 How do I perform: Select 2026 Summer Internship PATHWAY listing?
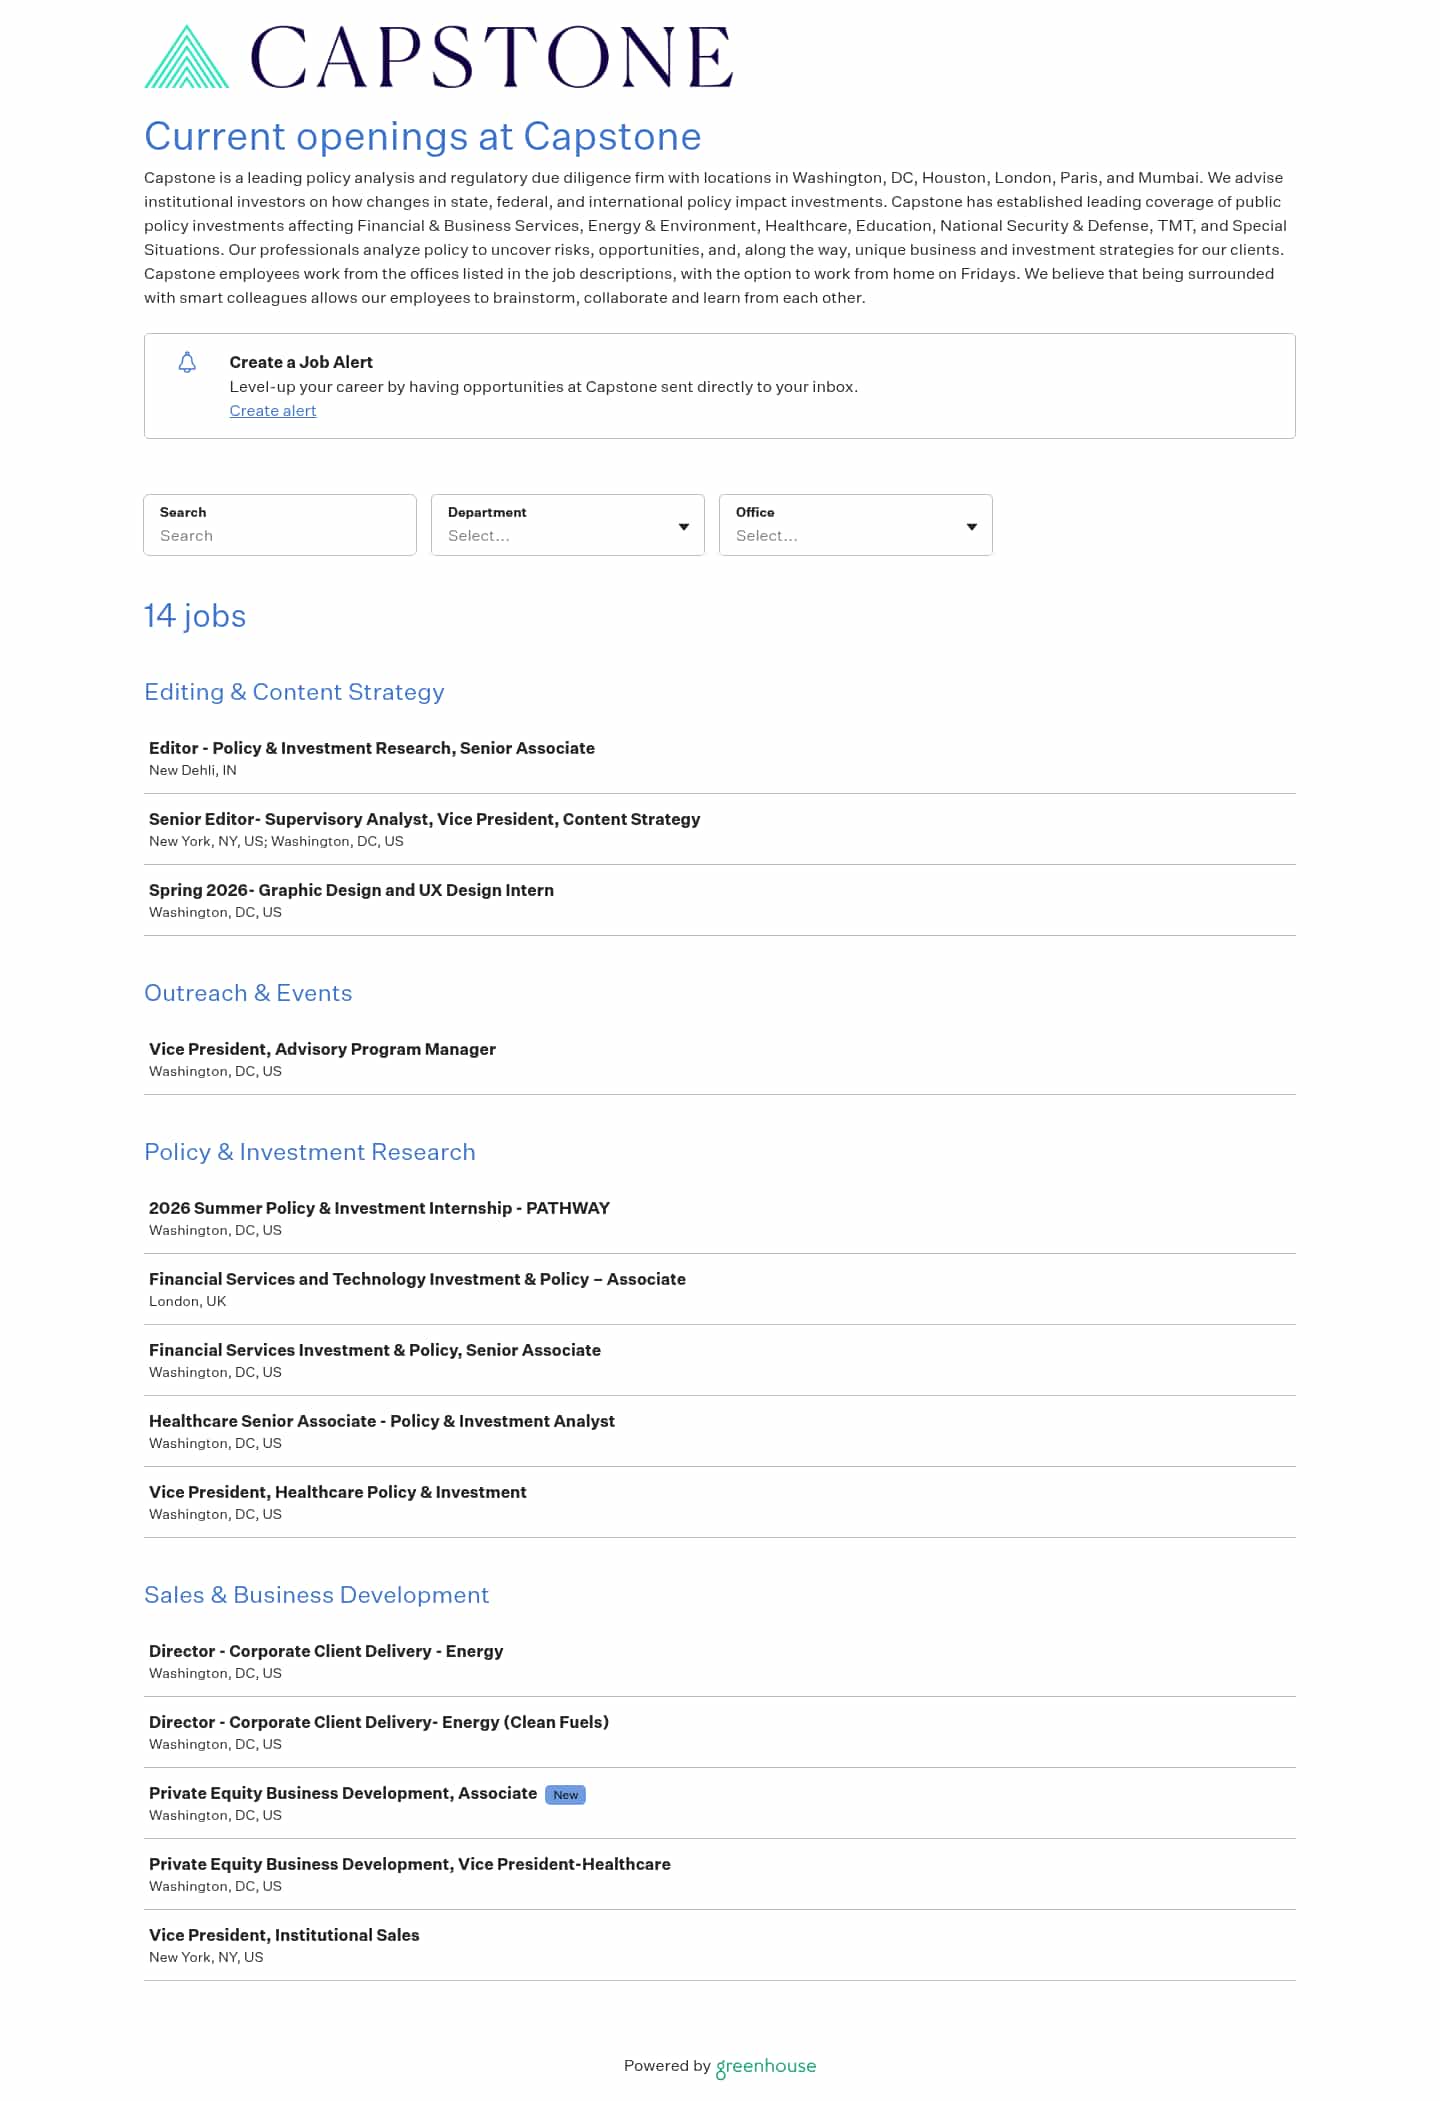point(379,1208)
